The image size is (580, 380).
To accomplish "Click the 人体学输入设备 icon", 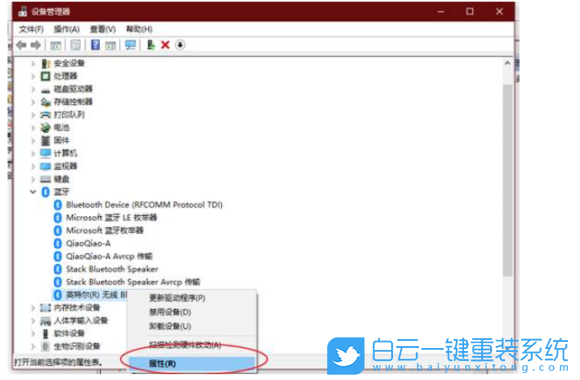I will (45, 321).
